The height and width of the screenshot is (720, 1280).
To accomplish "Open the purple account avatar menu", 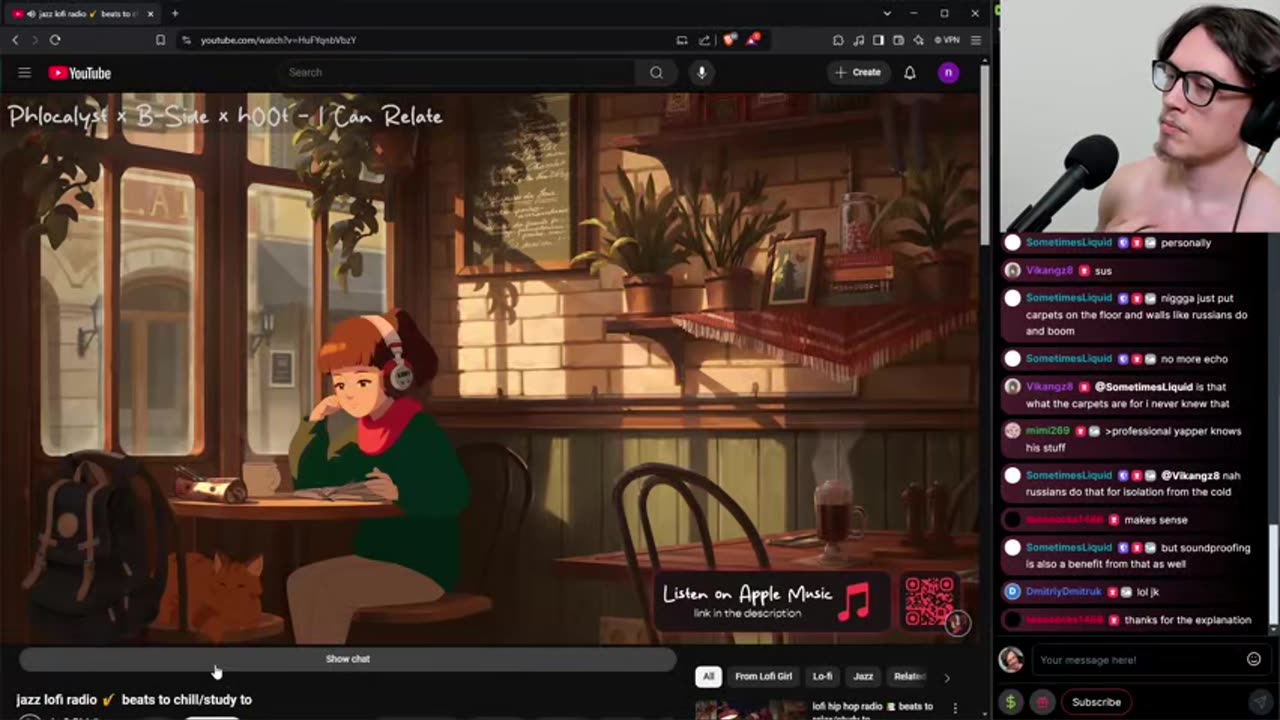I will (948, 72).
